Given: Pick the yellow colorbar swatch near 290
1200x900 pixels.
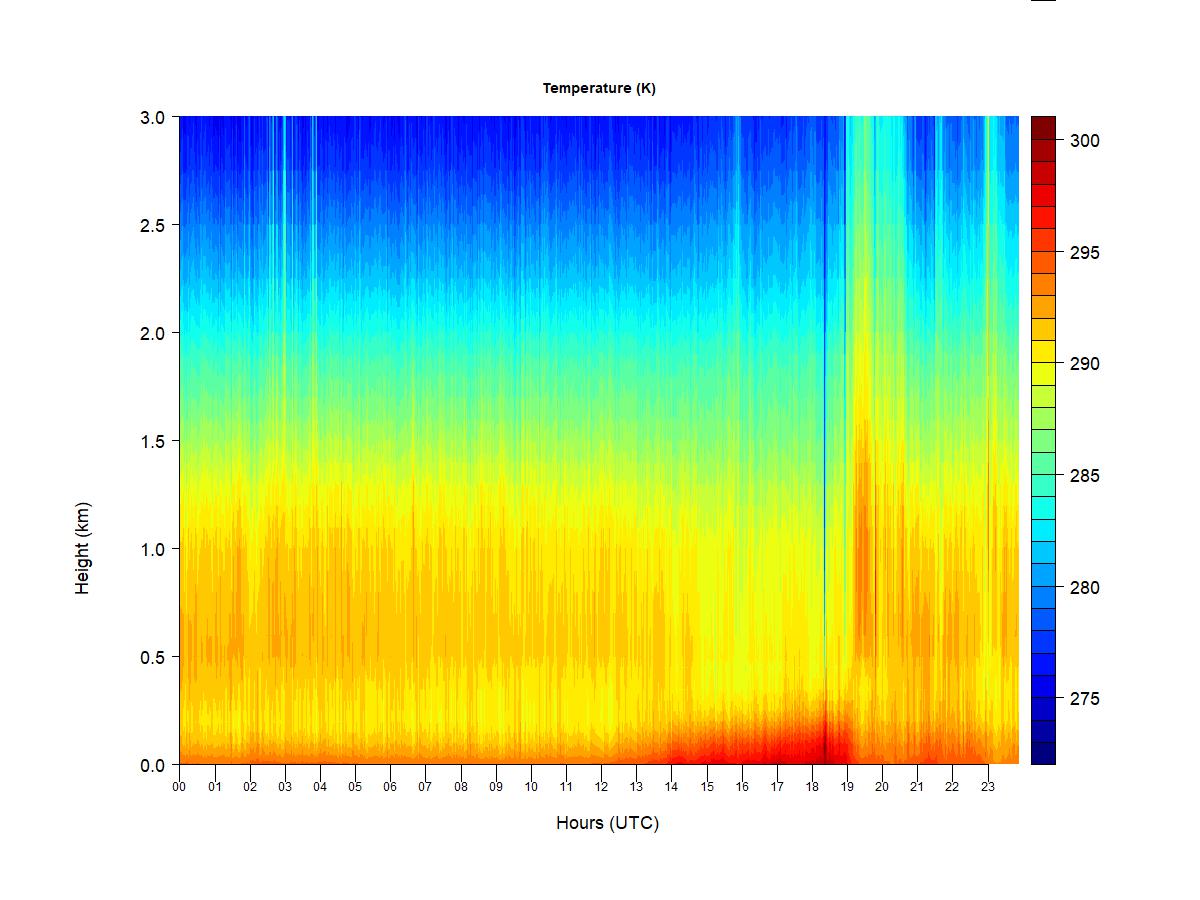Looking at the screenshot, I should [x=1043, y=374].
